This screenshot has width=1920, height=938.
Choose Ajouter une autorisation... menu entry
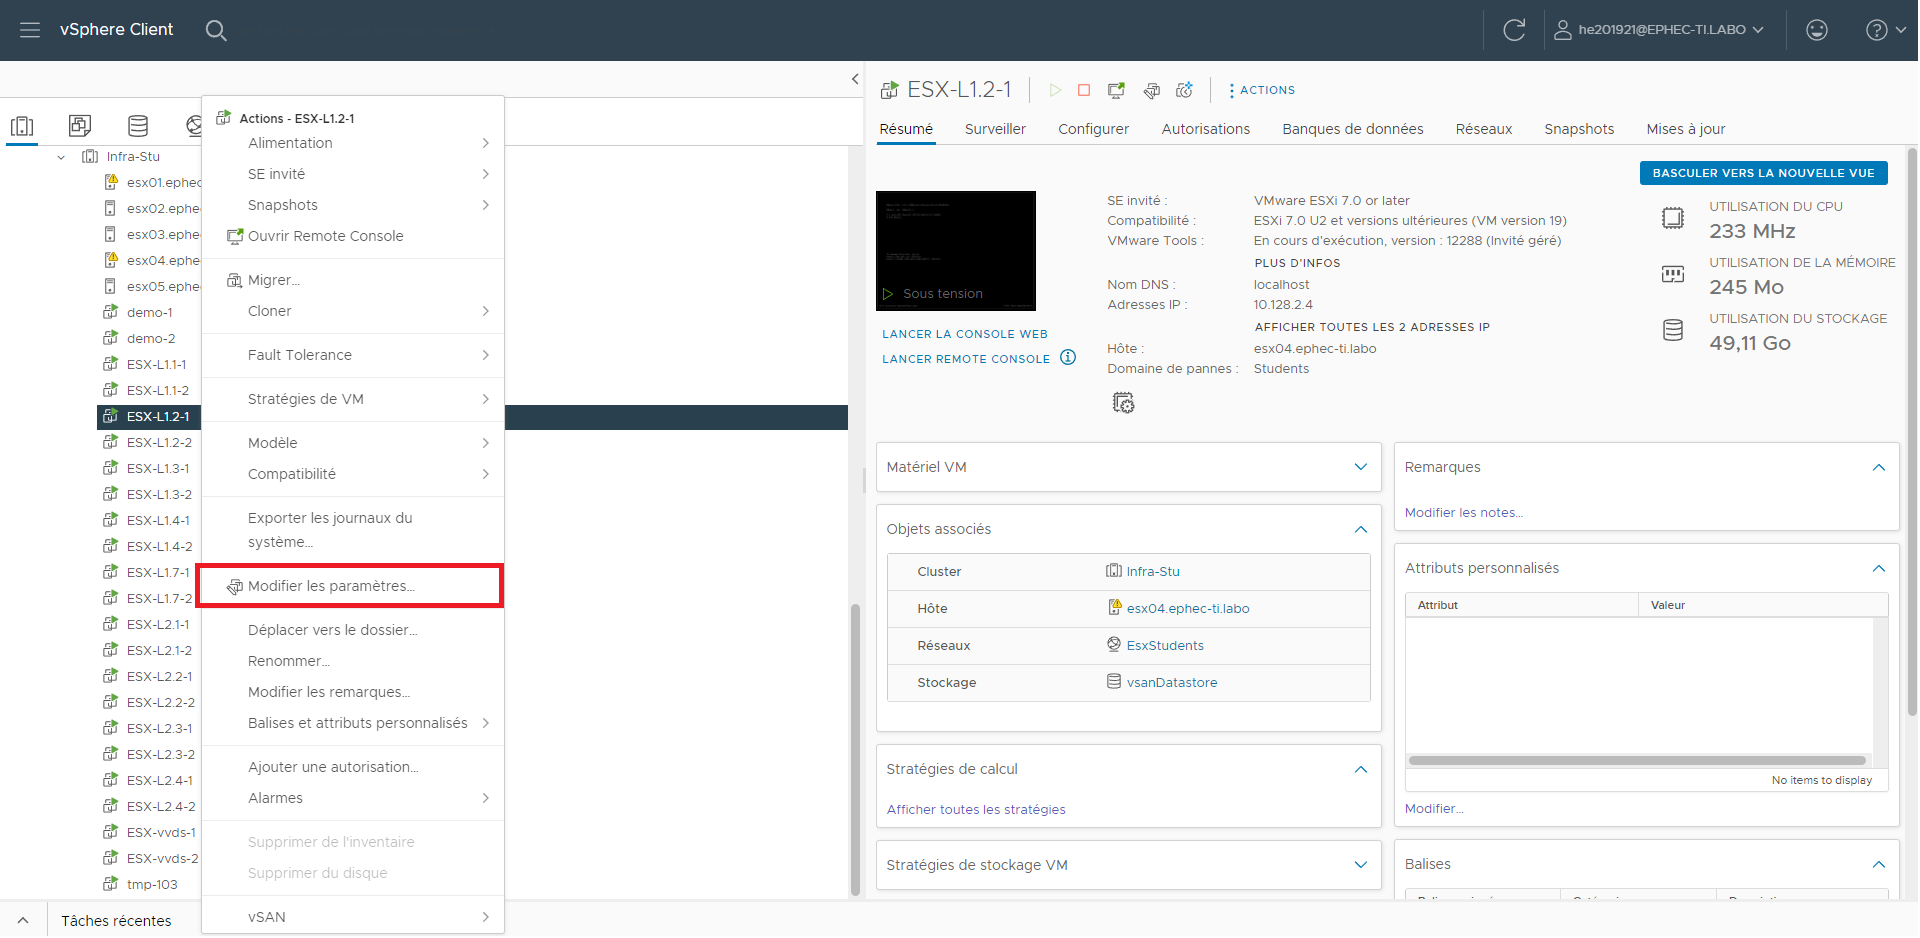click(353, 767)
